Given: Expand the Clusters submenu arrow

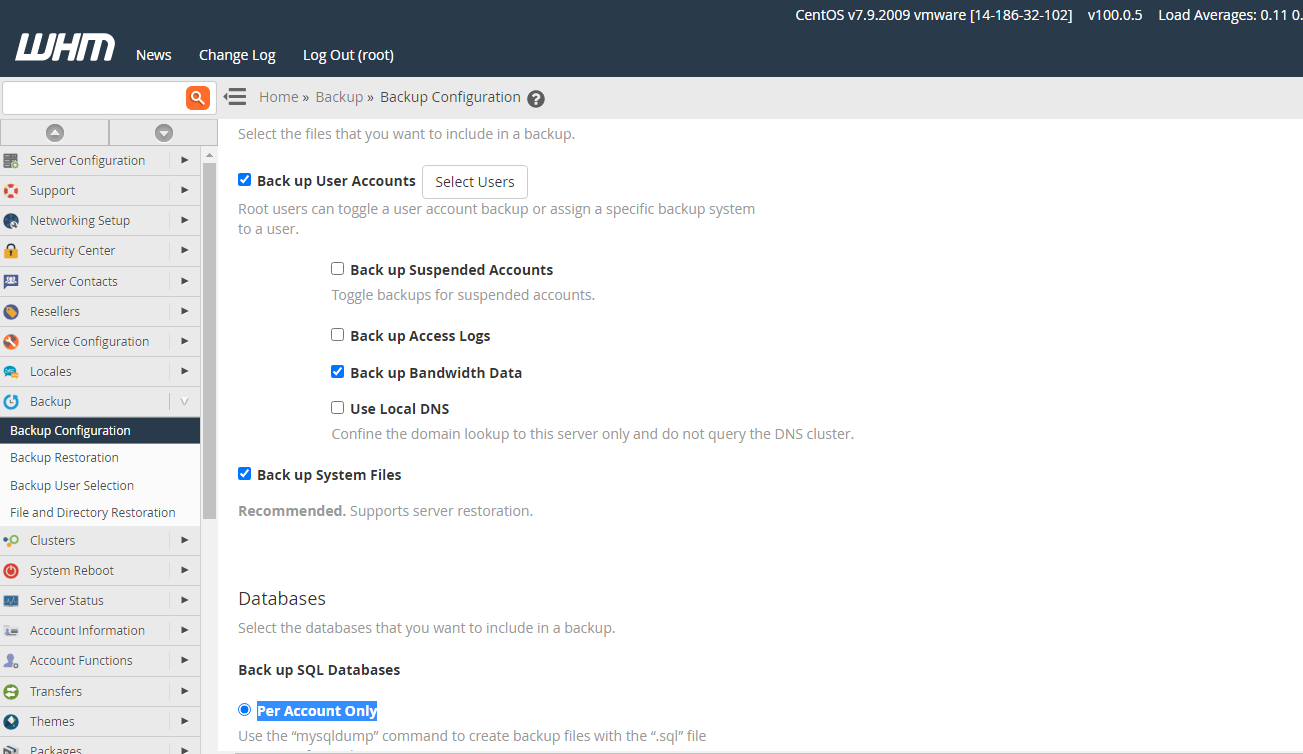Looking at the screenshot, I should (x=185, y=540).
